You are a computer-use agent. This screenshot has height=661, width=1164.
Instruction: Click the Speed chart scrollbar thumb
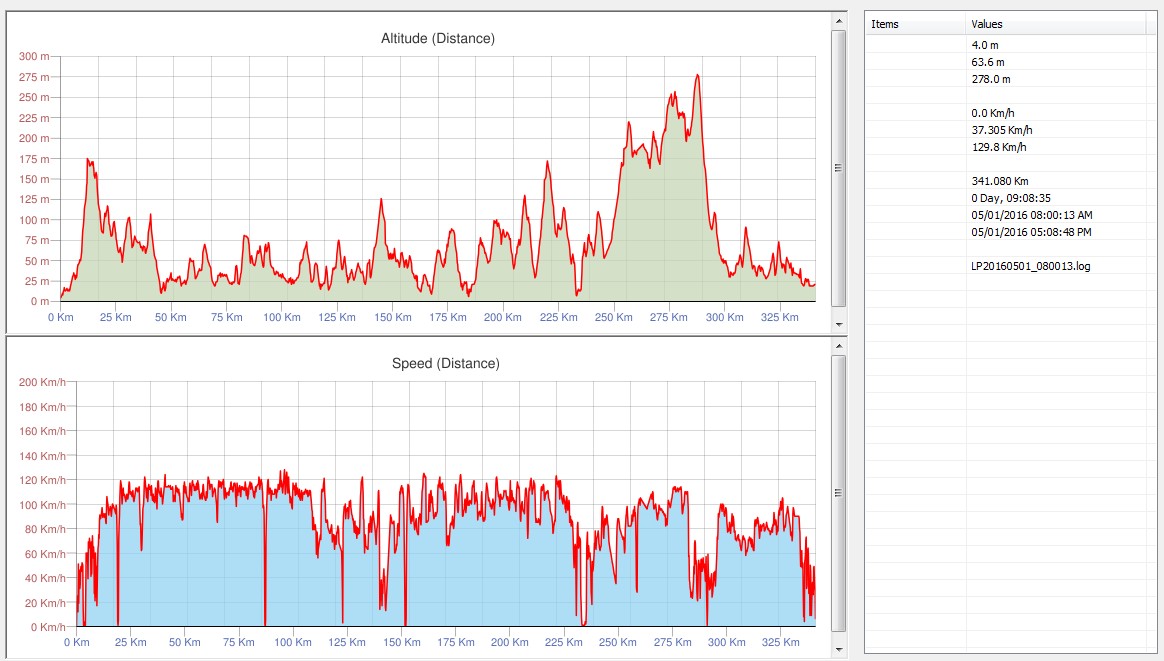[x=838, y=492]
